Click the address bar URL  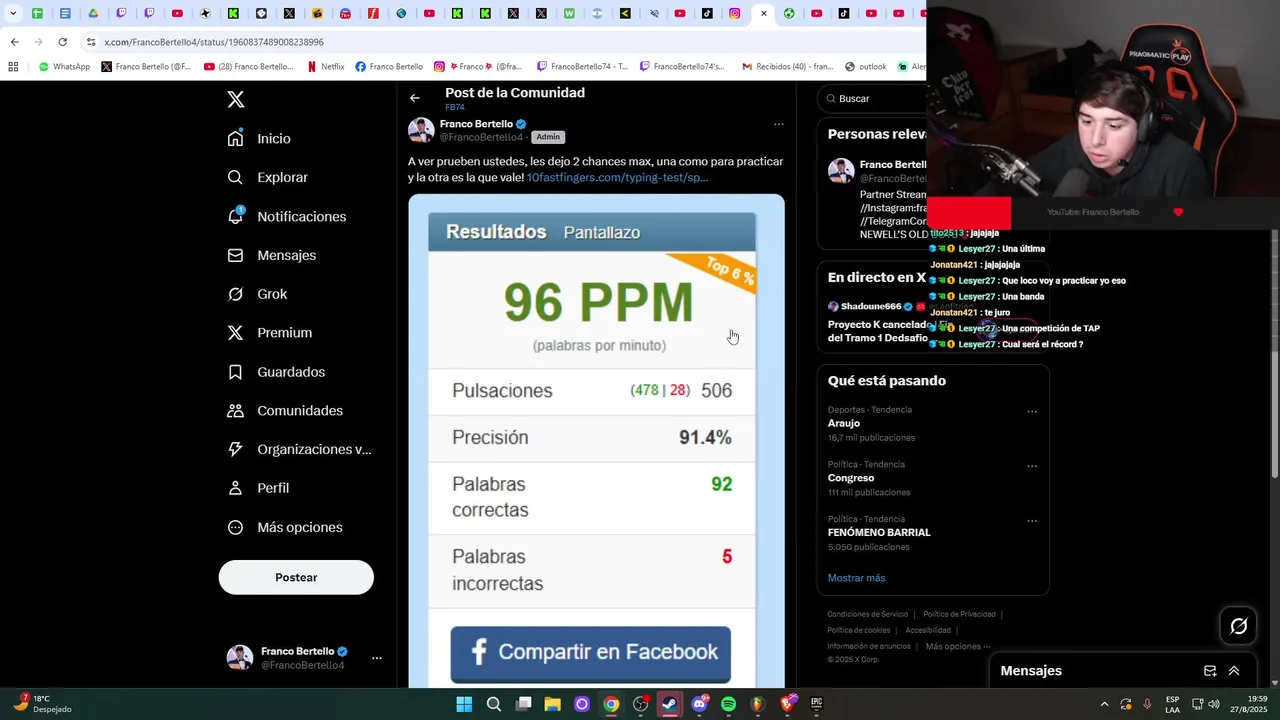214,42
